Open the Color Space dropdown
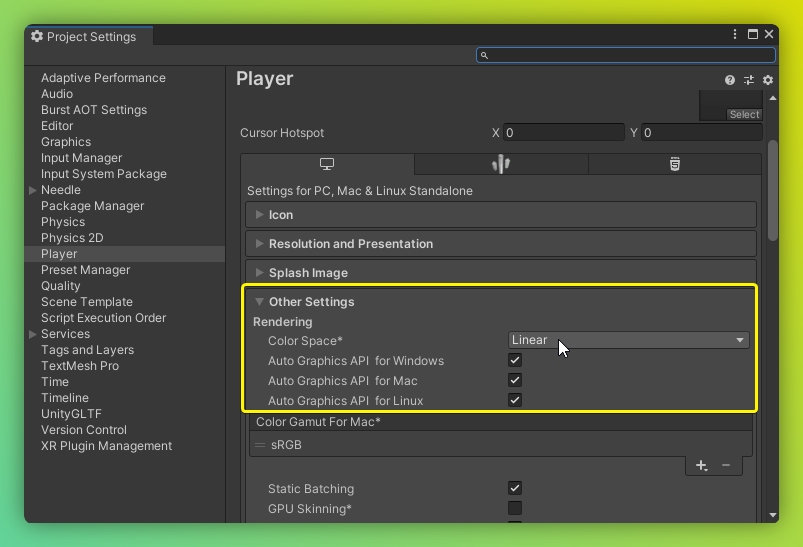Viewport: 803px width, 547px height. 628,340
